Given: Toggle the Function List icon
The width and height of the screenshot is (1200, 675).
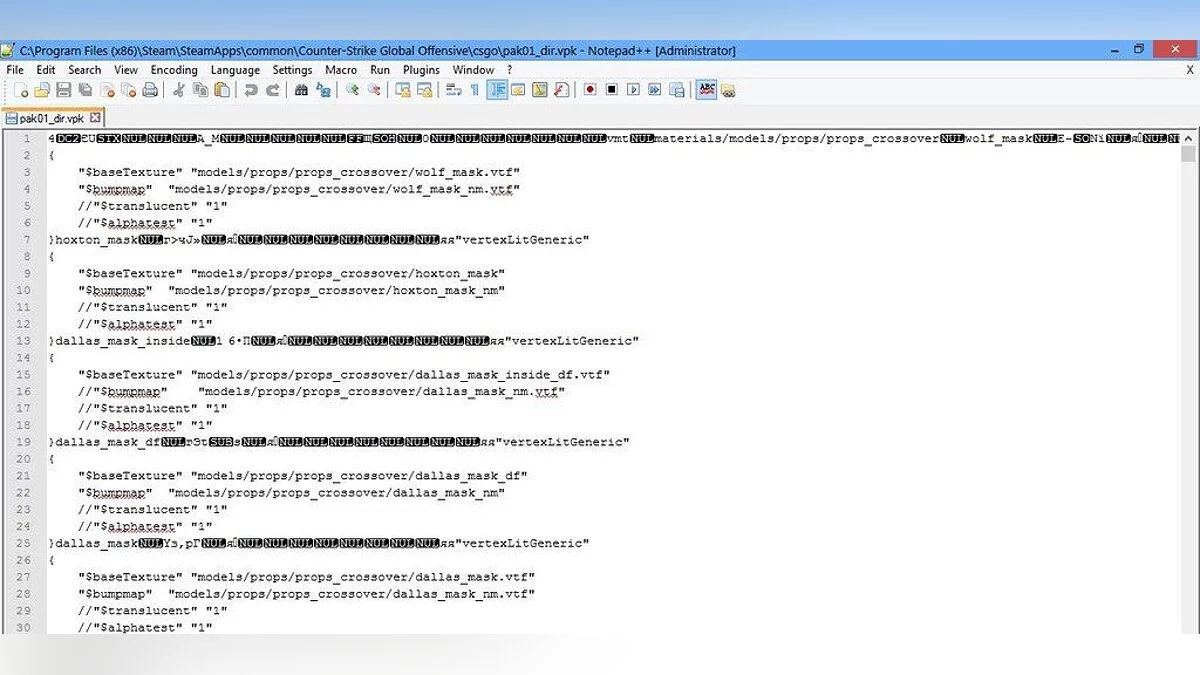Looking at the screenshot, I should point(562,90).
